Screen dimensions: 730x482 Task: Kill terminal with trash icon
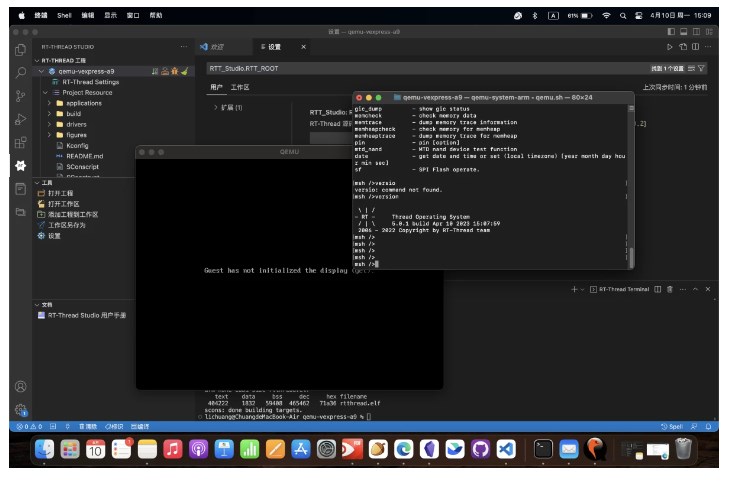coord(669,289)
